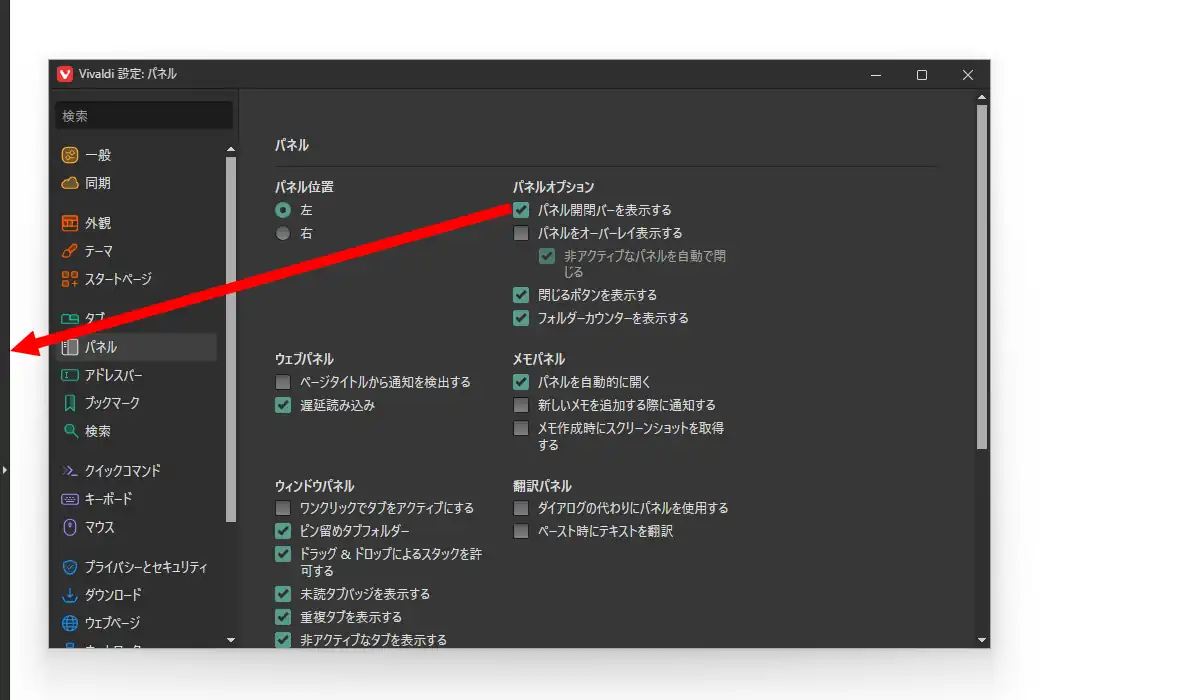Maximize the Vivaldi settings window
The height and width of the screenshot is (700, 1200).
click(922, 75)
